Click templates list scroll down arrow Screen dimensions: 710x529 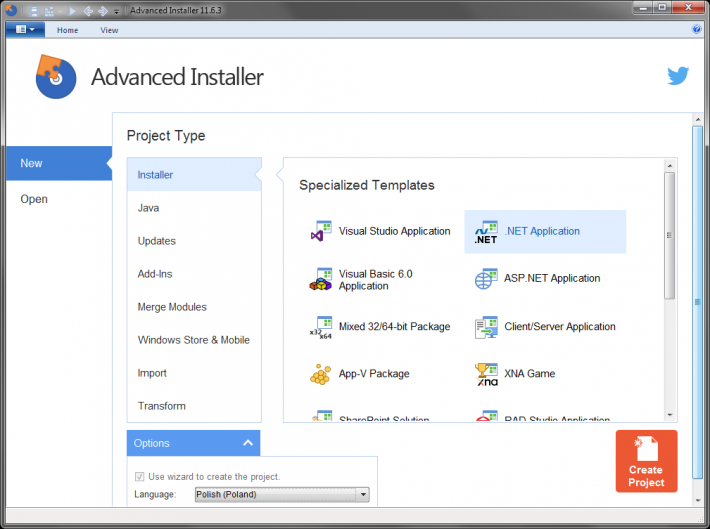pos(670,415)
